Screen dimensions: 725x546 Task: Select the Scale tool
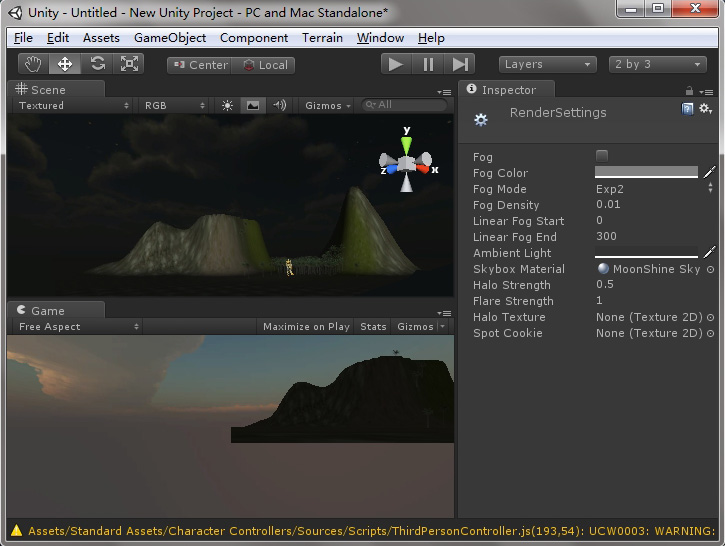click(129, 64)
